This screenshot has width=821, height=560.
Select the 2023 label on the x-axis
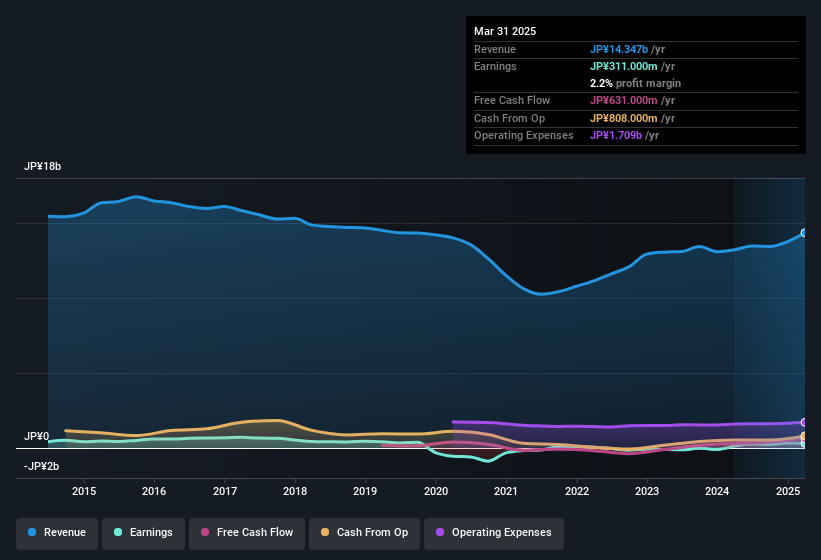pyautogui.click(x=647, y=491)
